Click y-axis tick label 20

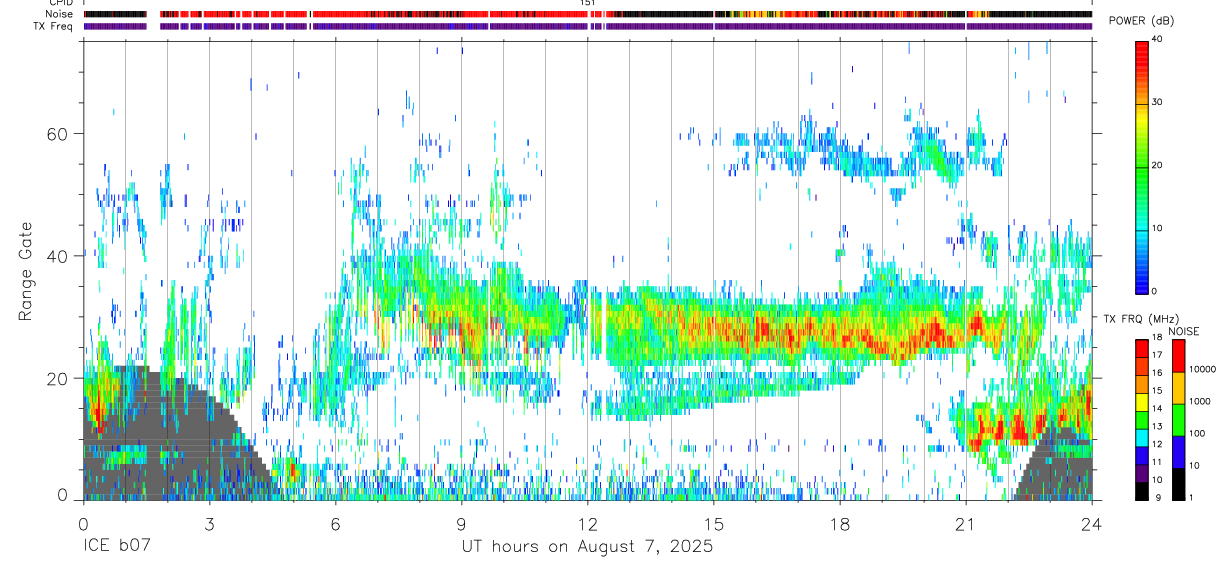(x=59, y=378)
